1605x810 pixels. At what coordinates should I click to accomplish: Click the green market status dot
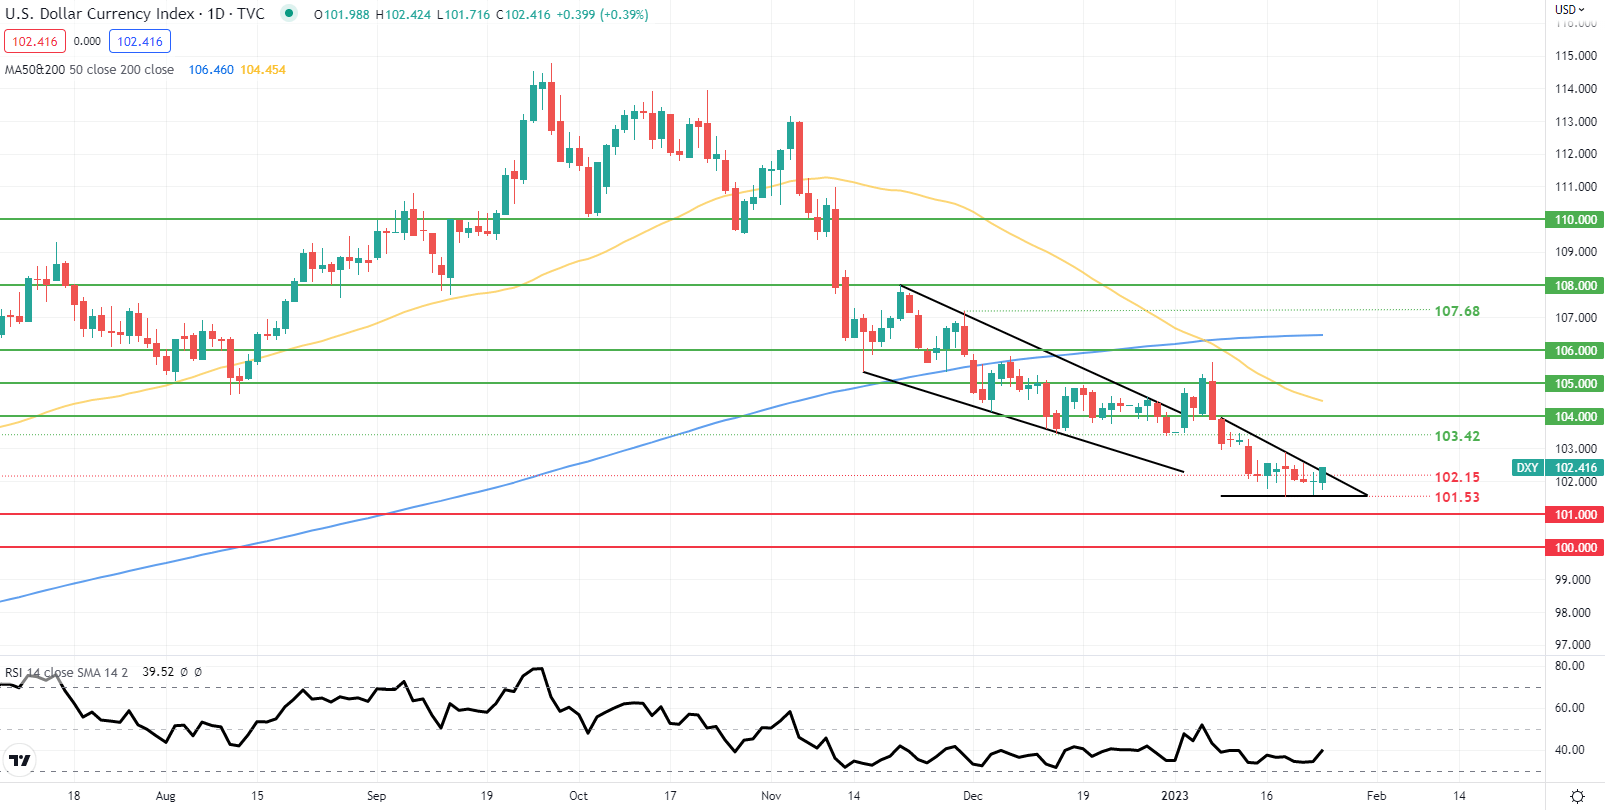289,14
